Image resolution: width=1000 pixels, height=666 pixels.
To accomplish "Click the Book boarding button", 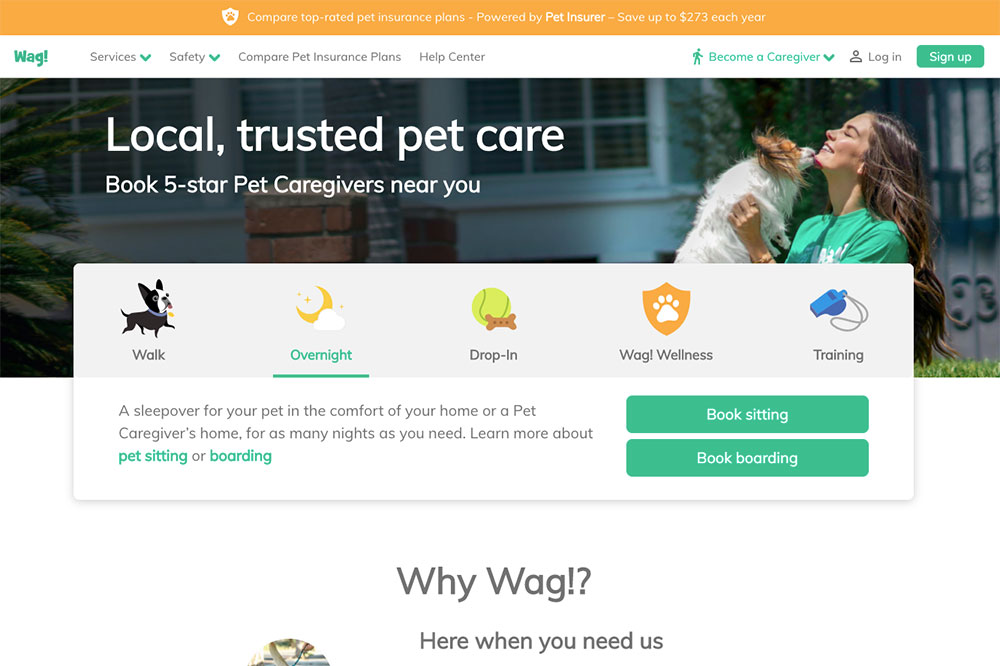I will [747, 458].
